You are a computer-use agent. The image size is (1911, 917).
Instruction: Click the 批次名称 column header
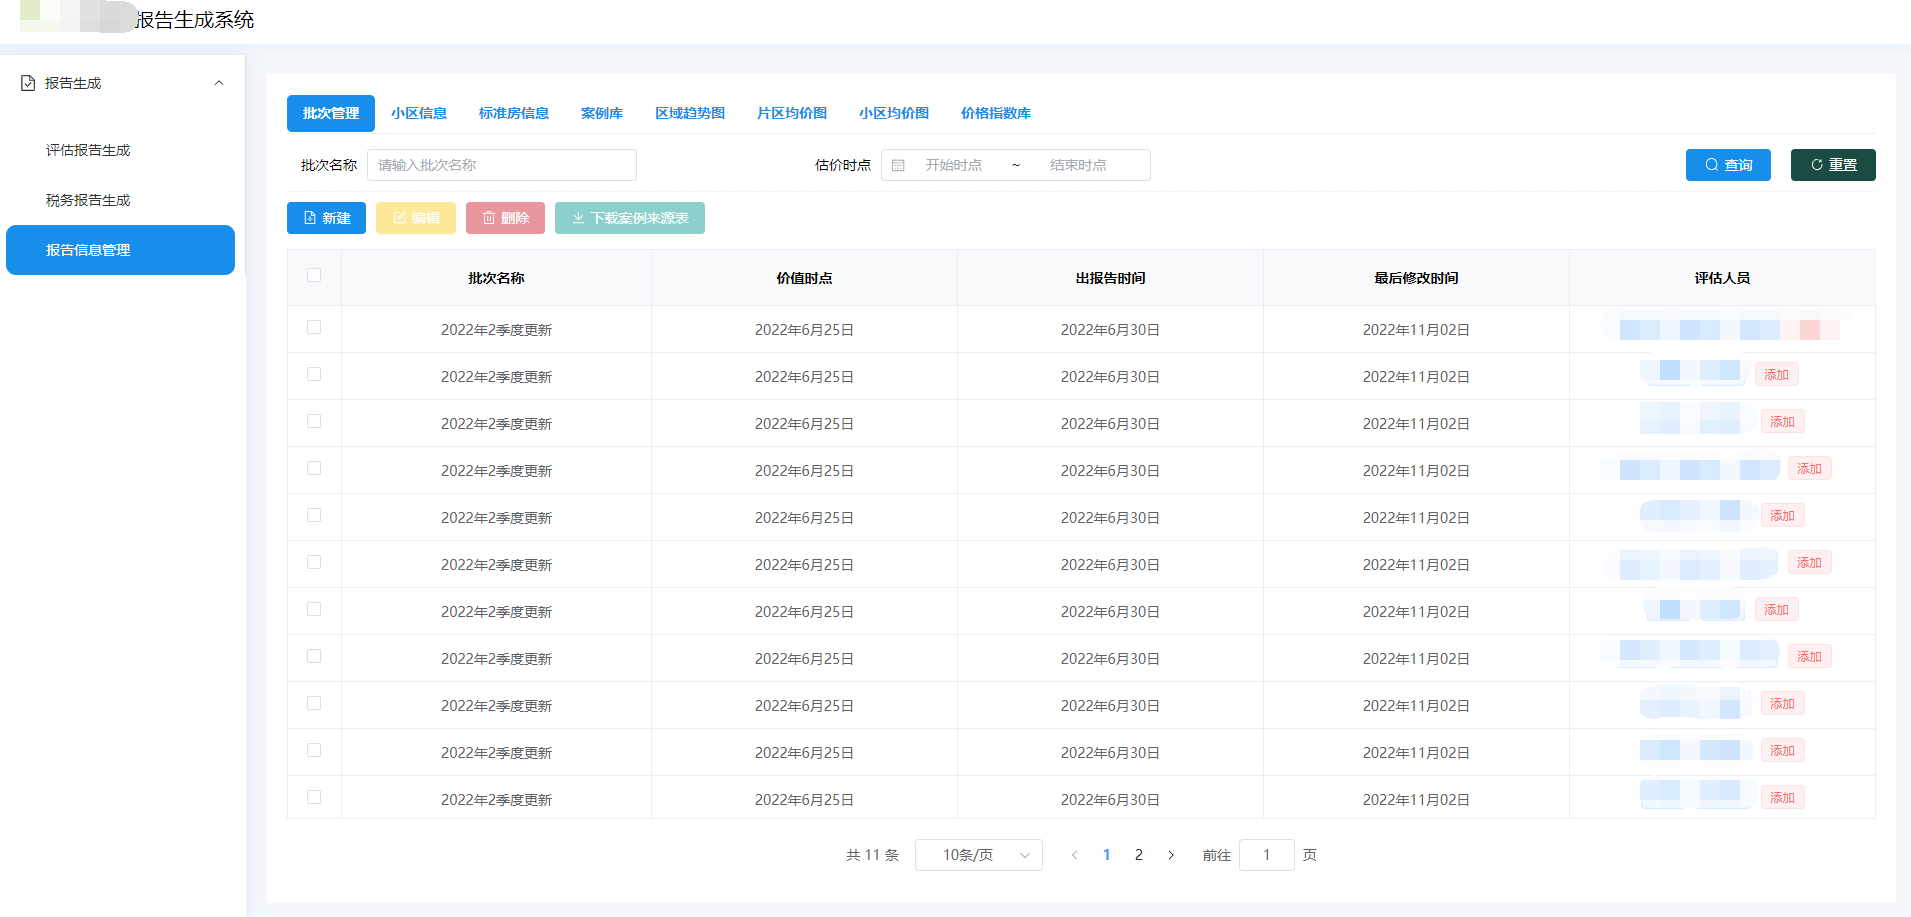tap(497, 278)
